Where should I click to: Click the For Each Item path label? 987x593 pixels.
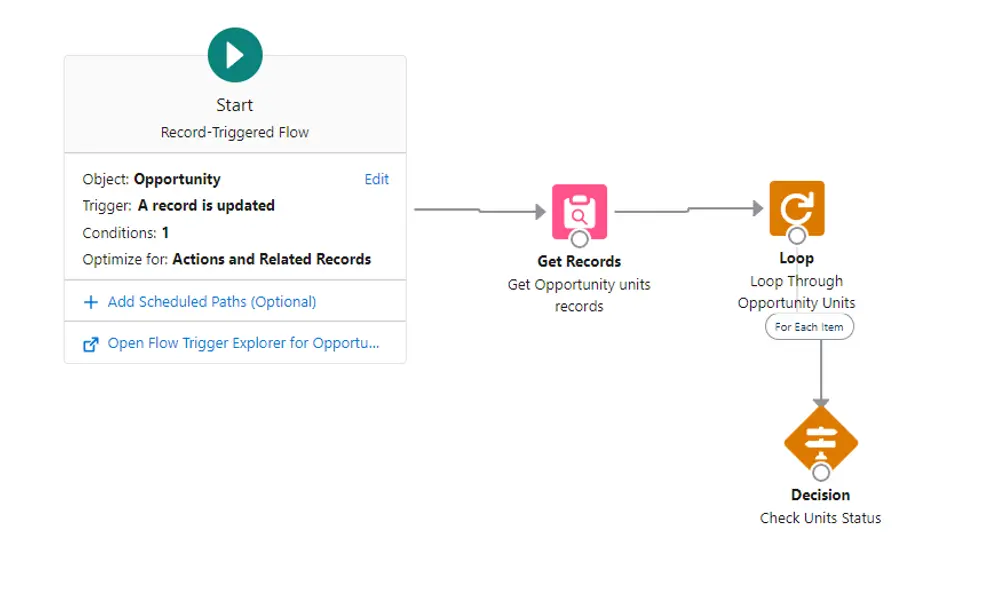(809, 327)
